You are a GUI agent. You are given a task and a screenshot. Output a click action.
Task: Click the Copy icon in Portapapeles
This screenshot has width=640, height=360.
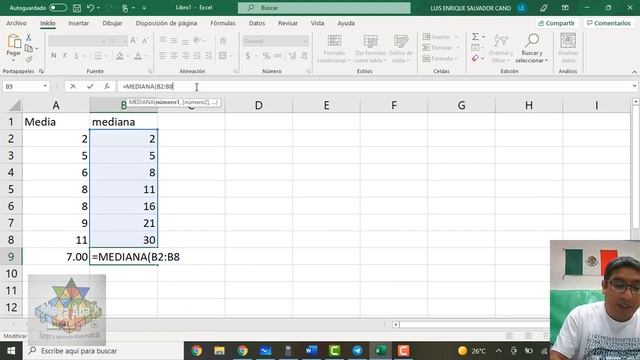pos(29,49)
